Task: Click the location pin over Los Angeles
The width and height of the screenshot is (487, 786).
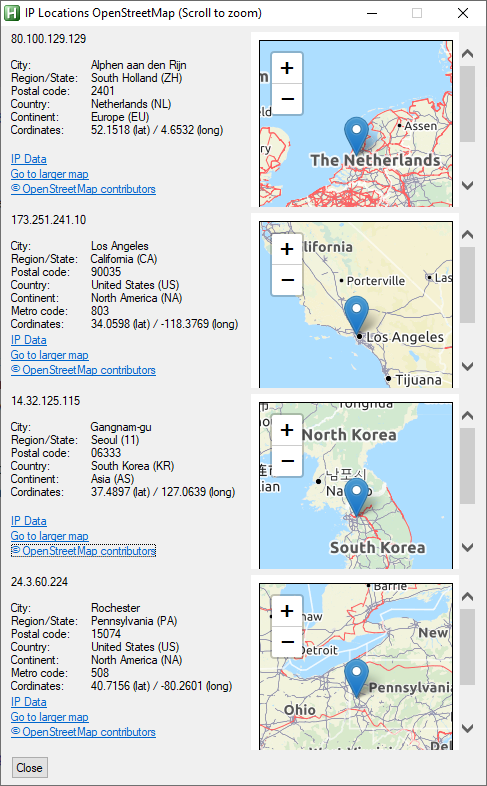Action: tap(356, 314)
